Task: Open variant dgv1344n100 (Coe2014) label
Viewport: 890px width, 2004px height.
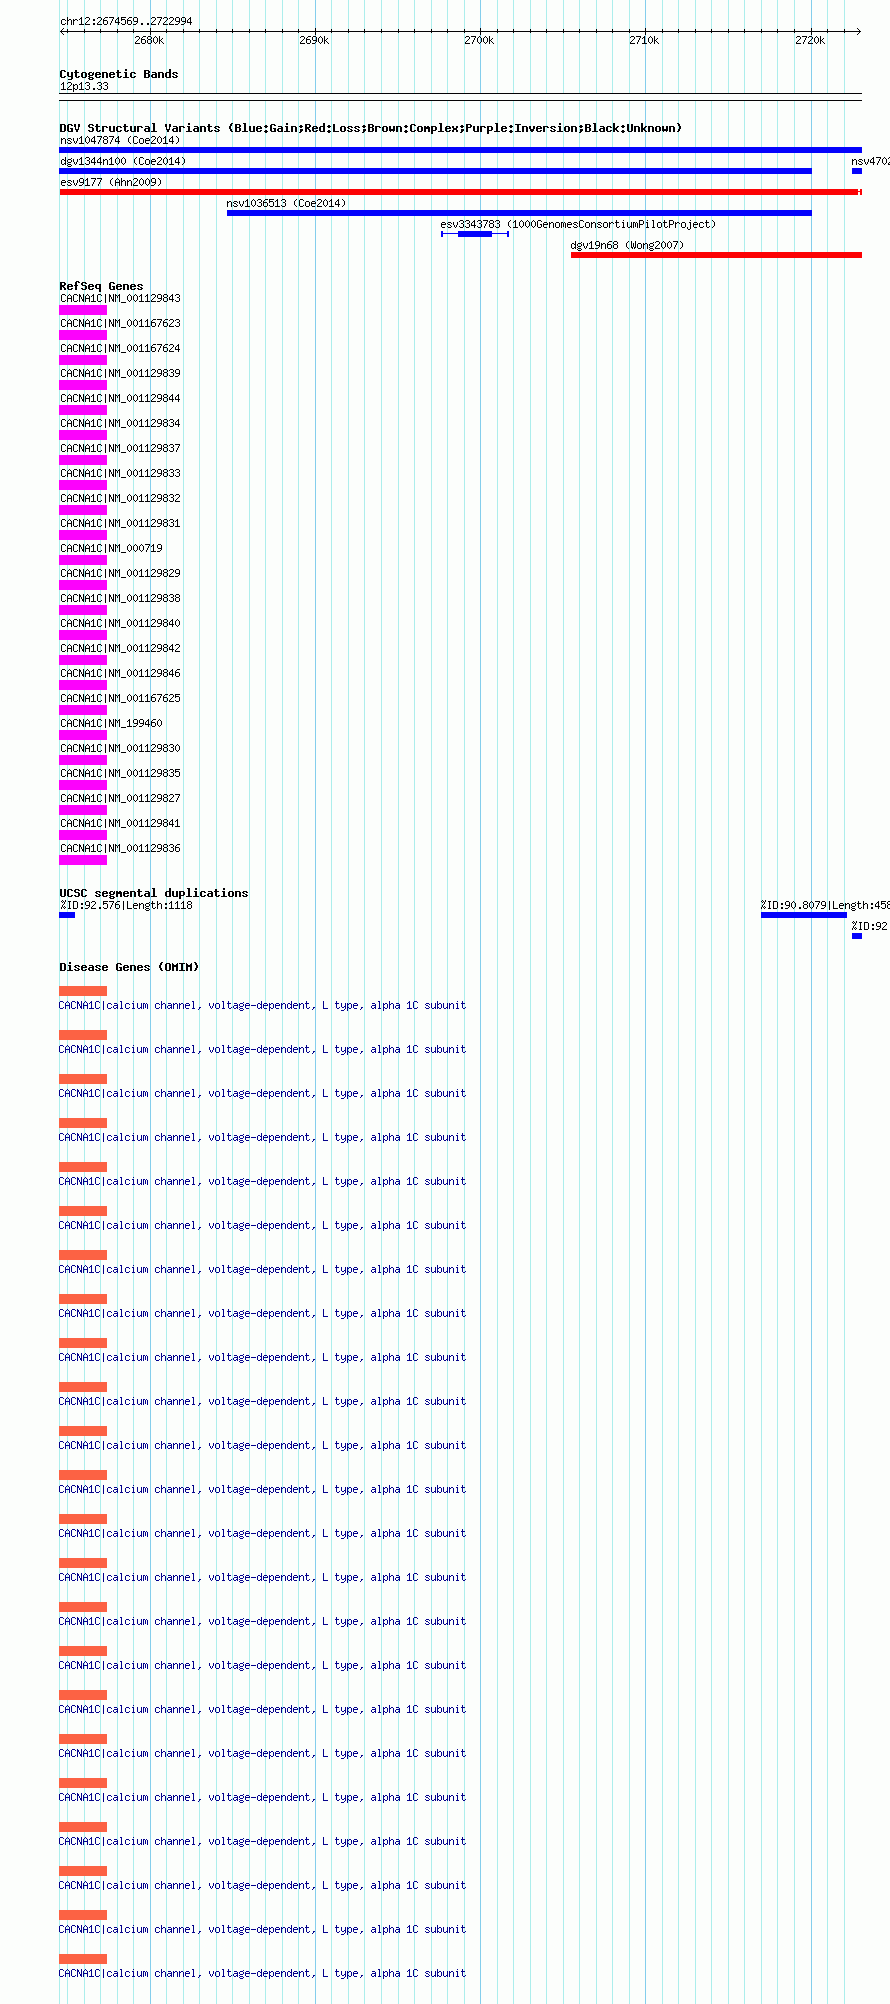Action: coord(123,161)
